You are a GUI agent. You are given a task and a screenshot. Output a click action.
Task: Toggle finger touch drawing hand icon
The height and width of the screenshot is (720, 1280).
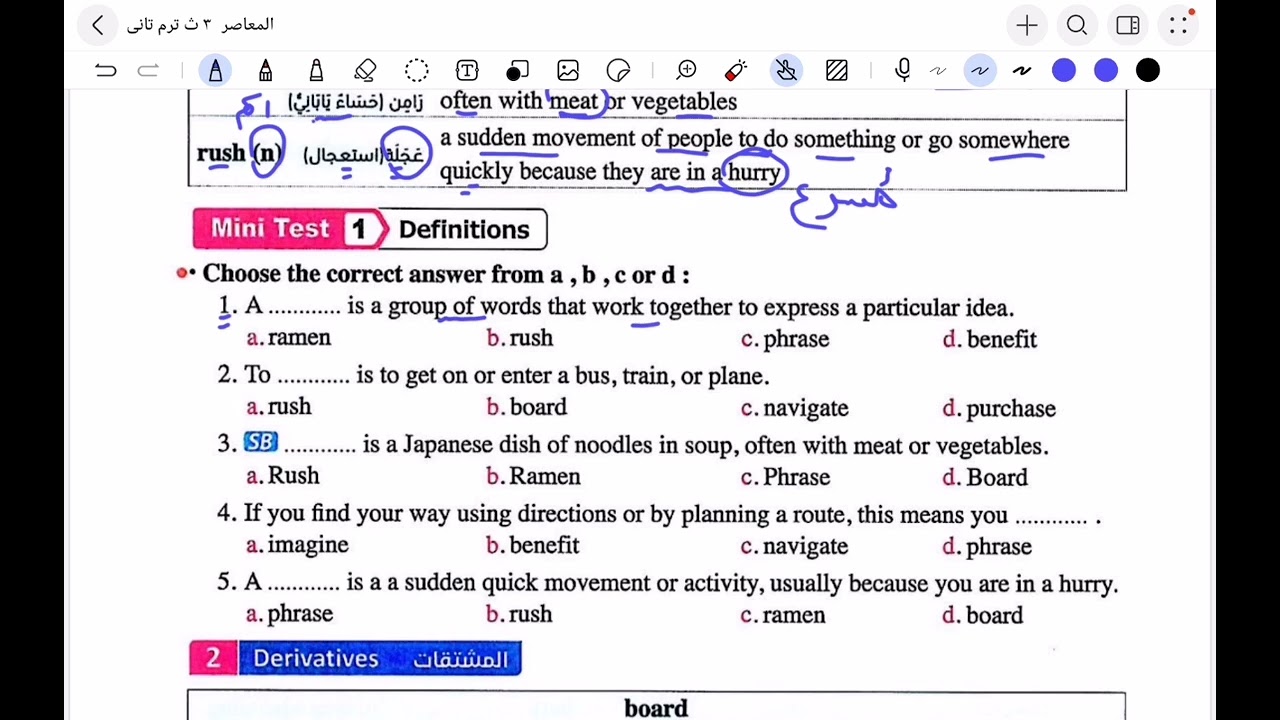tap(786, 70)
